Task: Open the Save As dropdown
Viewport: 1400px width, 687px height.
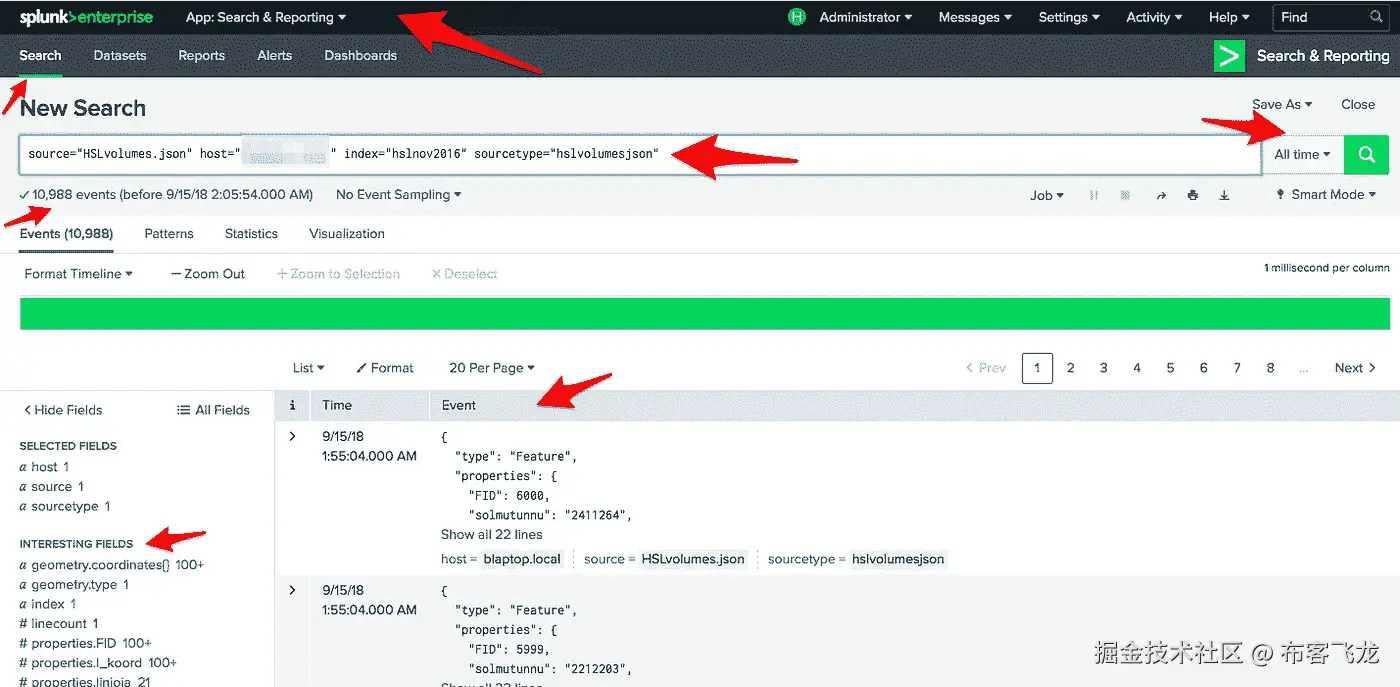Action: [1282, 104]
